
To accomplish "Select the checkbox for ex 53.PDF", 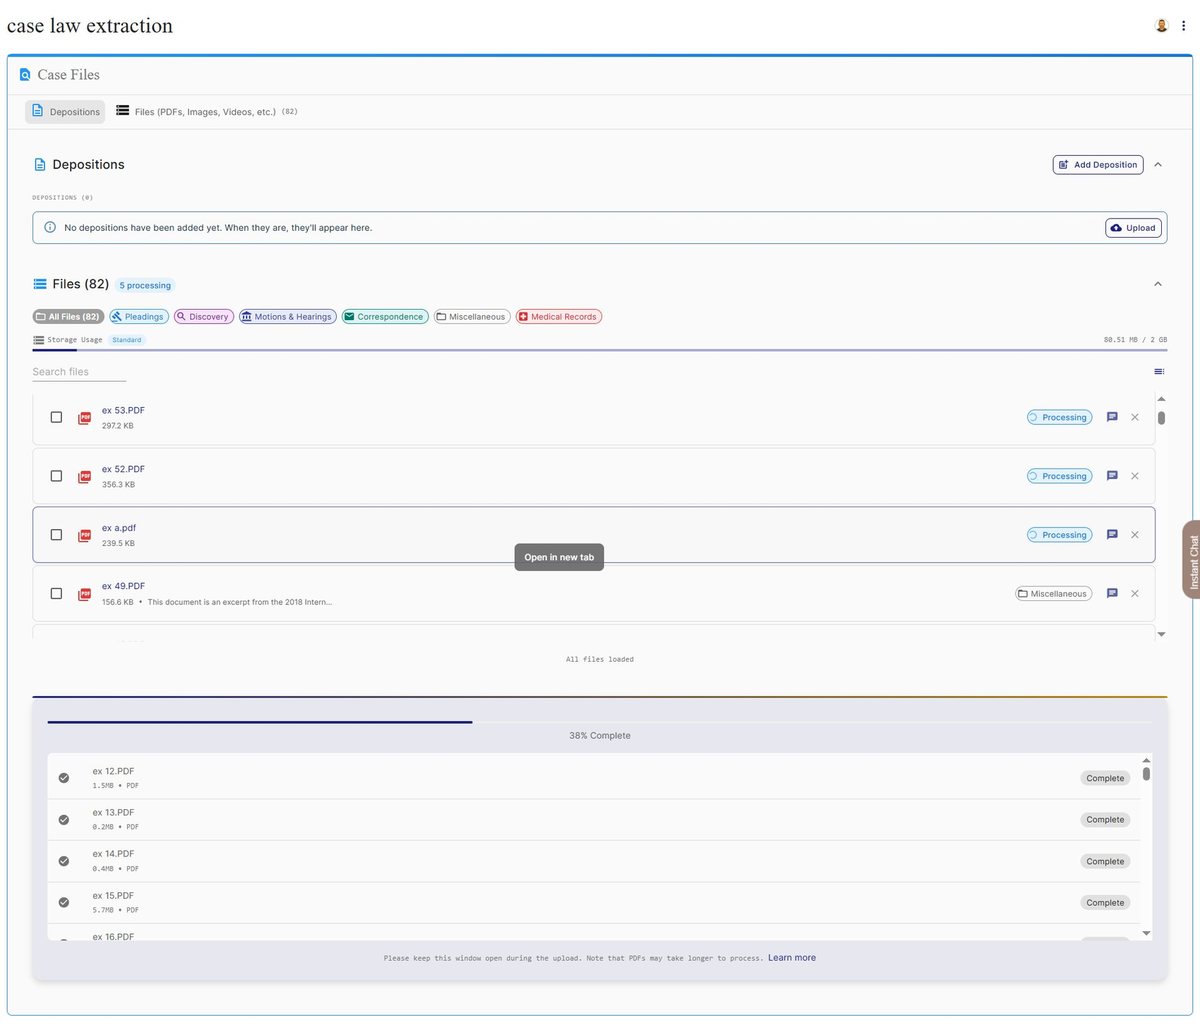I will 56,417.
